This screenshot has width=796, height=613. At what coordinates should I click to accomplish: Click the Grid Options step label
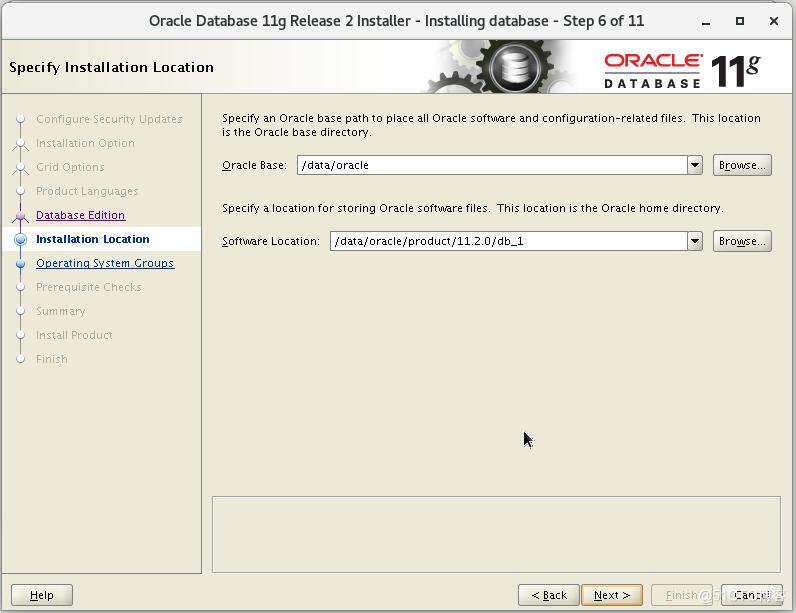70,167
